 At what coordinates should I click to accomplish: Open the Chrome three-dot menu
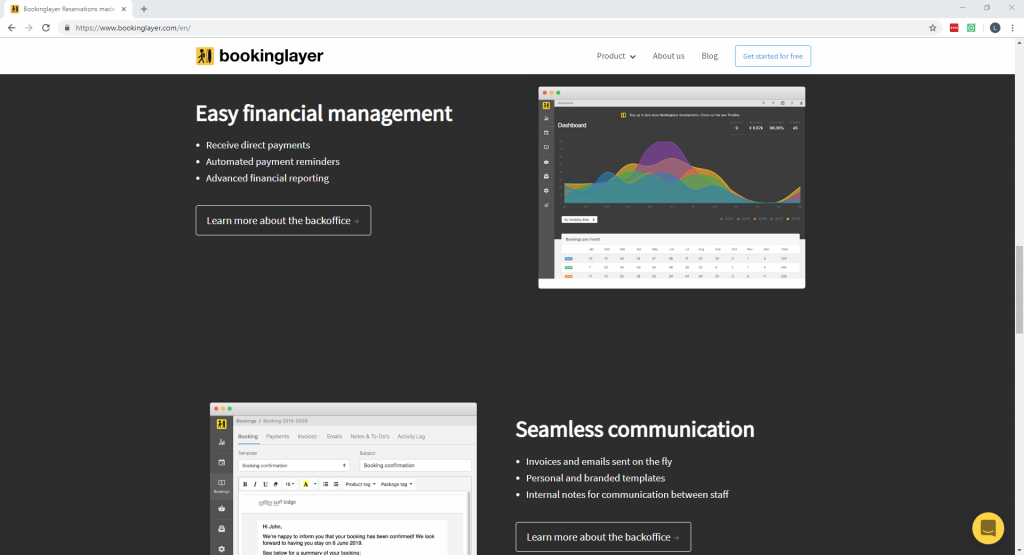click(x=1012, y=28)
